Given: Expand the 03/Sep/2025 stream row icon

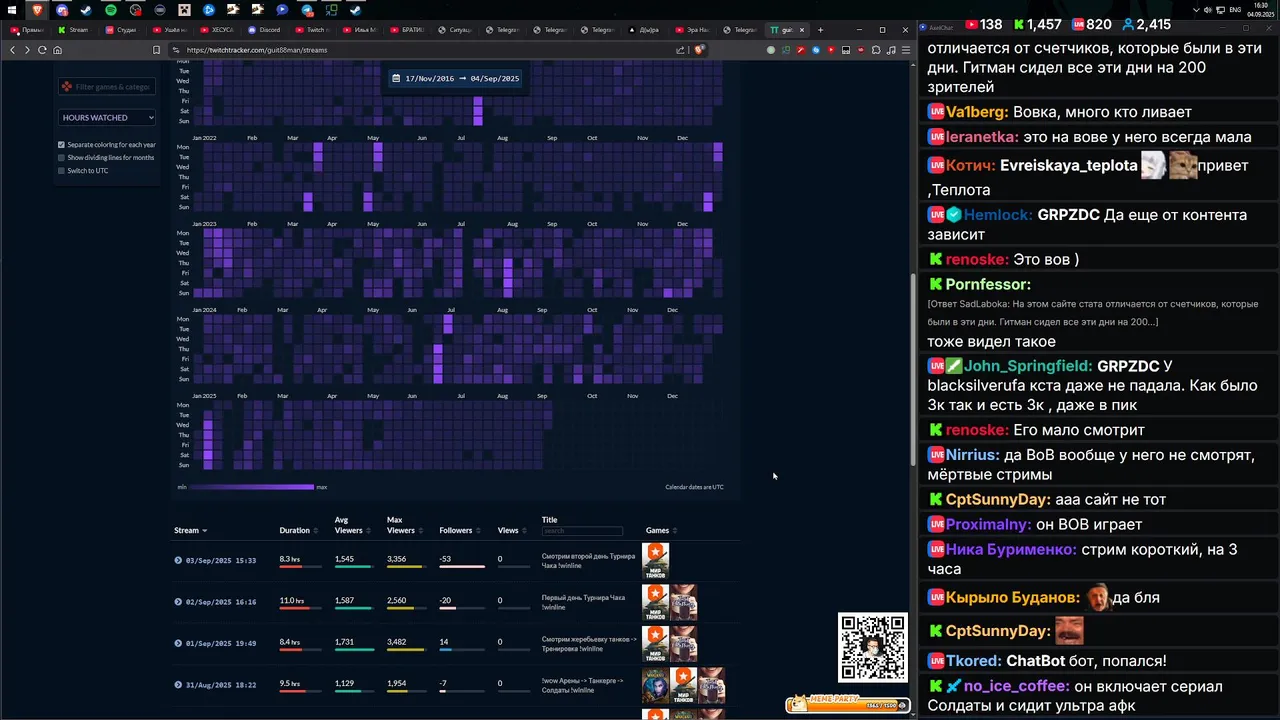Looking at the screenshot, I should (x=178, y=560).
